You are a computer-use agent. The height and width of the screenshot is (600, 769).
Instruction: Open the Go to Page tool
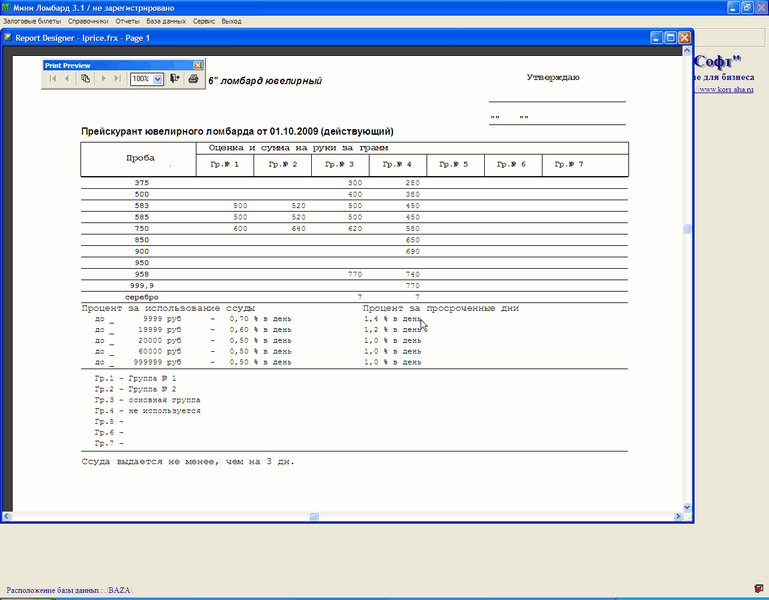[85, 78]
